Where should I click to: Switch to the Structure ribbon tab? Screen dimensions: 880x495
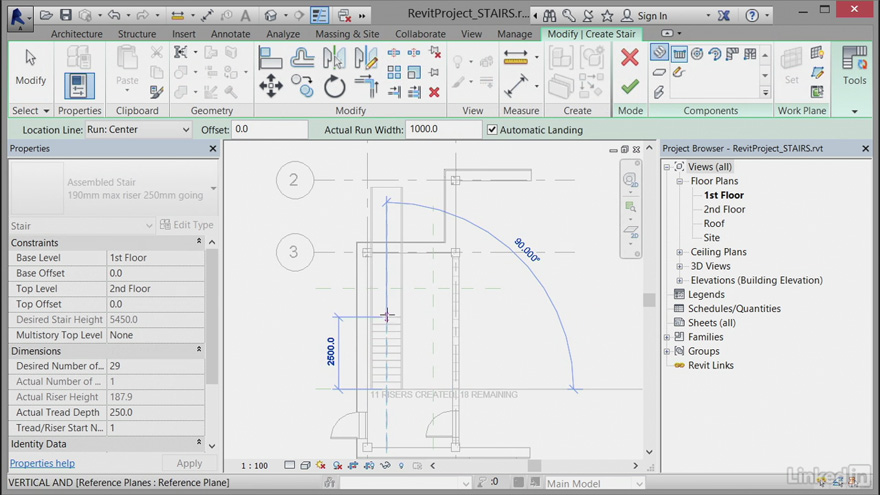click(x=137, y=34)
